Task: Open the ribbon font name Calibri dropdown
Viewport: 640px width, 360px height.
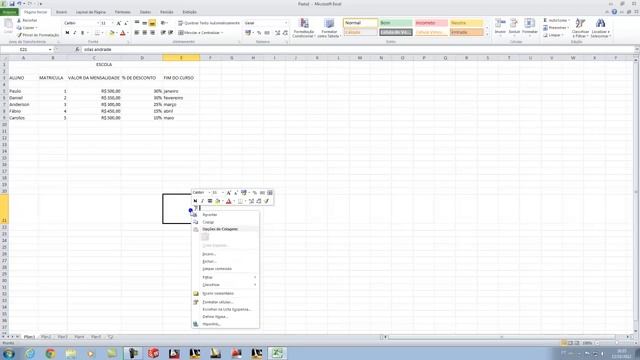Action: pyautogui.click(x=98, y=23)
